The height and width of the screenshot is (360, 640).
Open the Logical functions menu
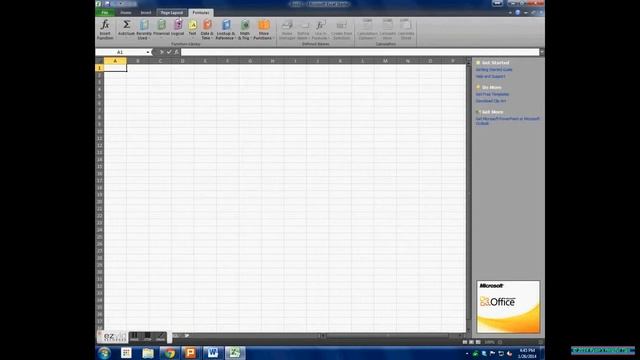click(x=178, y=29)
